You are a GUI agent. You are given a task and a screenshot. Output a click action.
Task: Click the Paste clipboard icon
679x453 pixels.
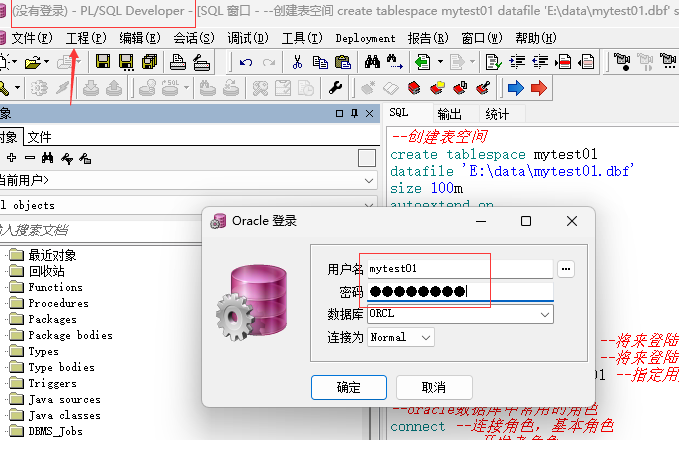click(x=343, y=62)
